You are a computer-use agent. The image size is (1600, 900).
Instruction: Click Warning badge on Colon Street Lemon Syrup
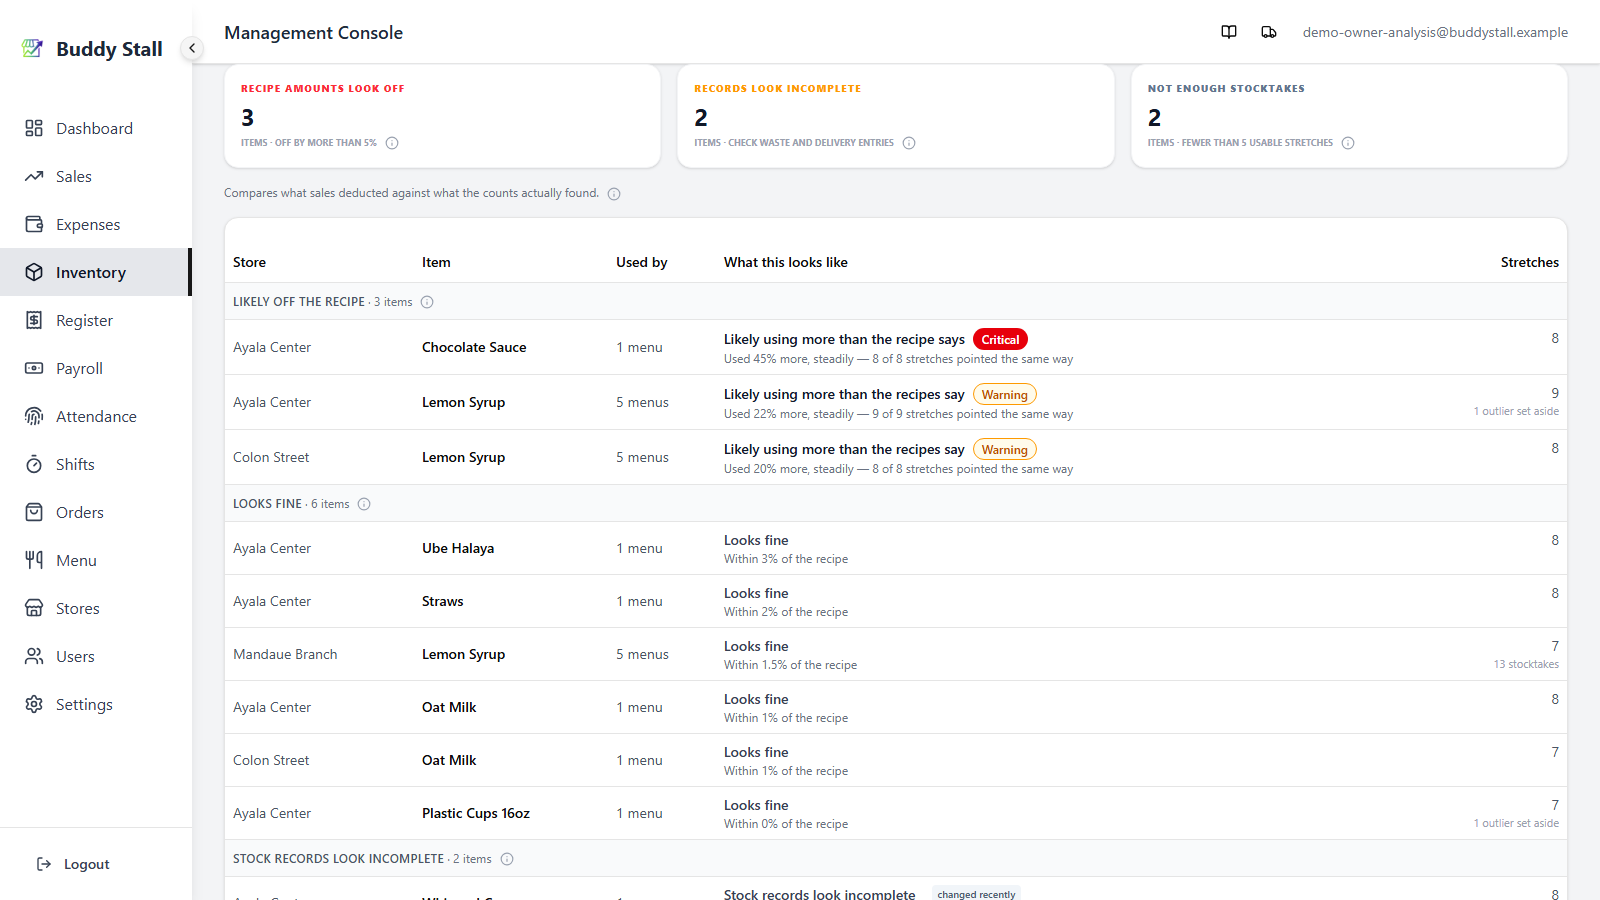click(x=1005, y=450)
